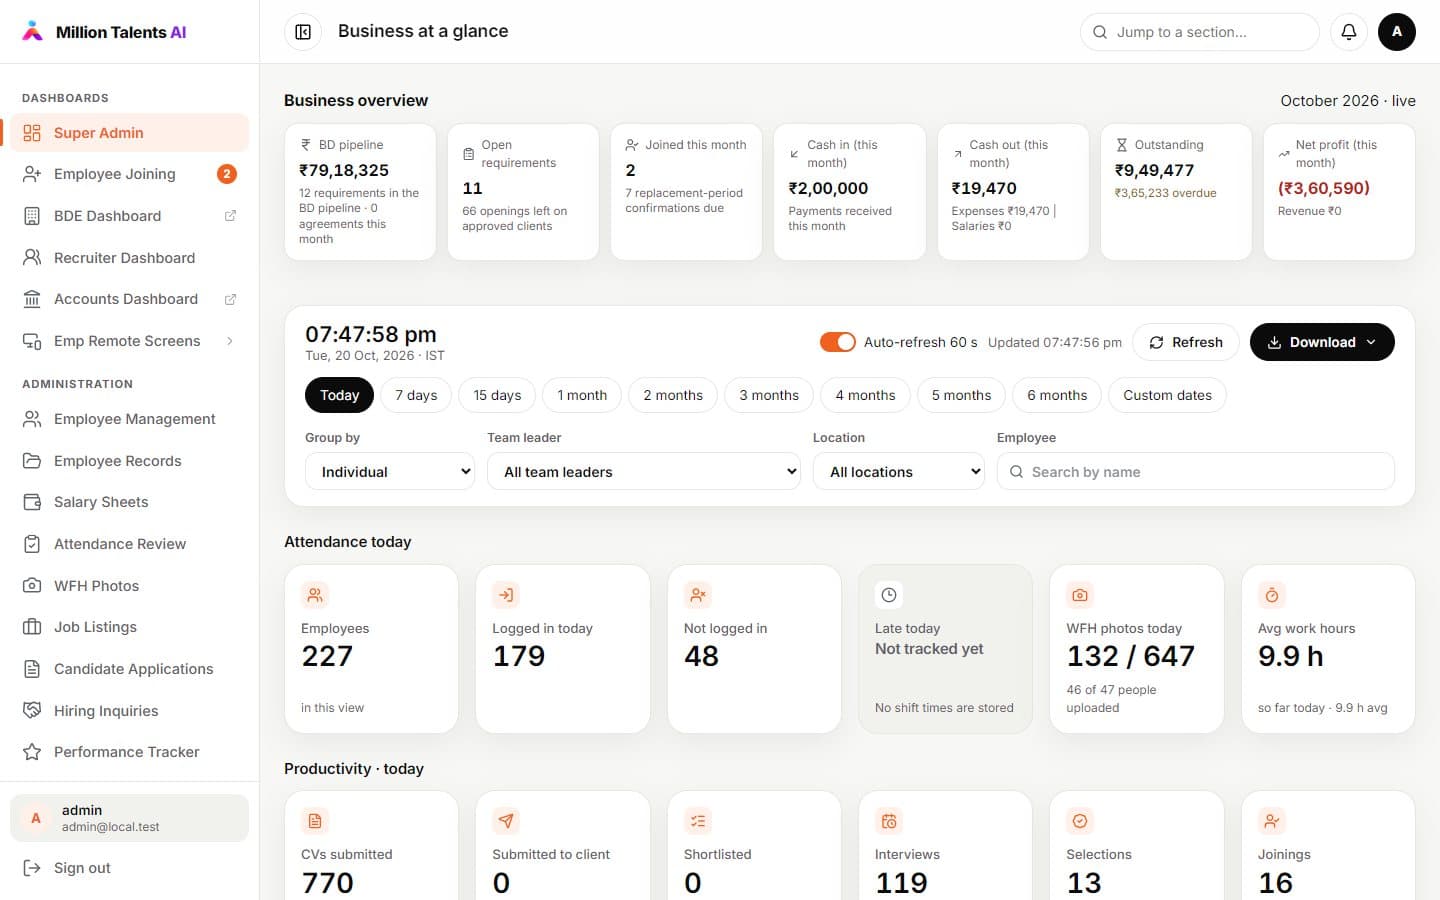Select the 4 months range tab

866,395
